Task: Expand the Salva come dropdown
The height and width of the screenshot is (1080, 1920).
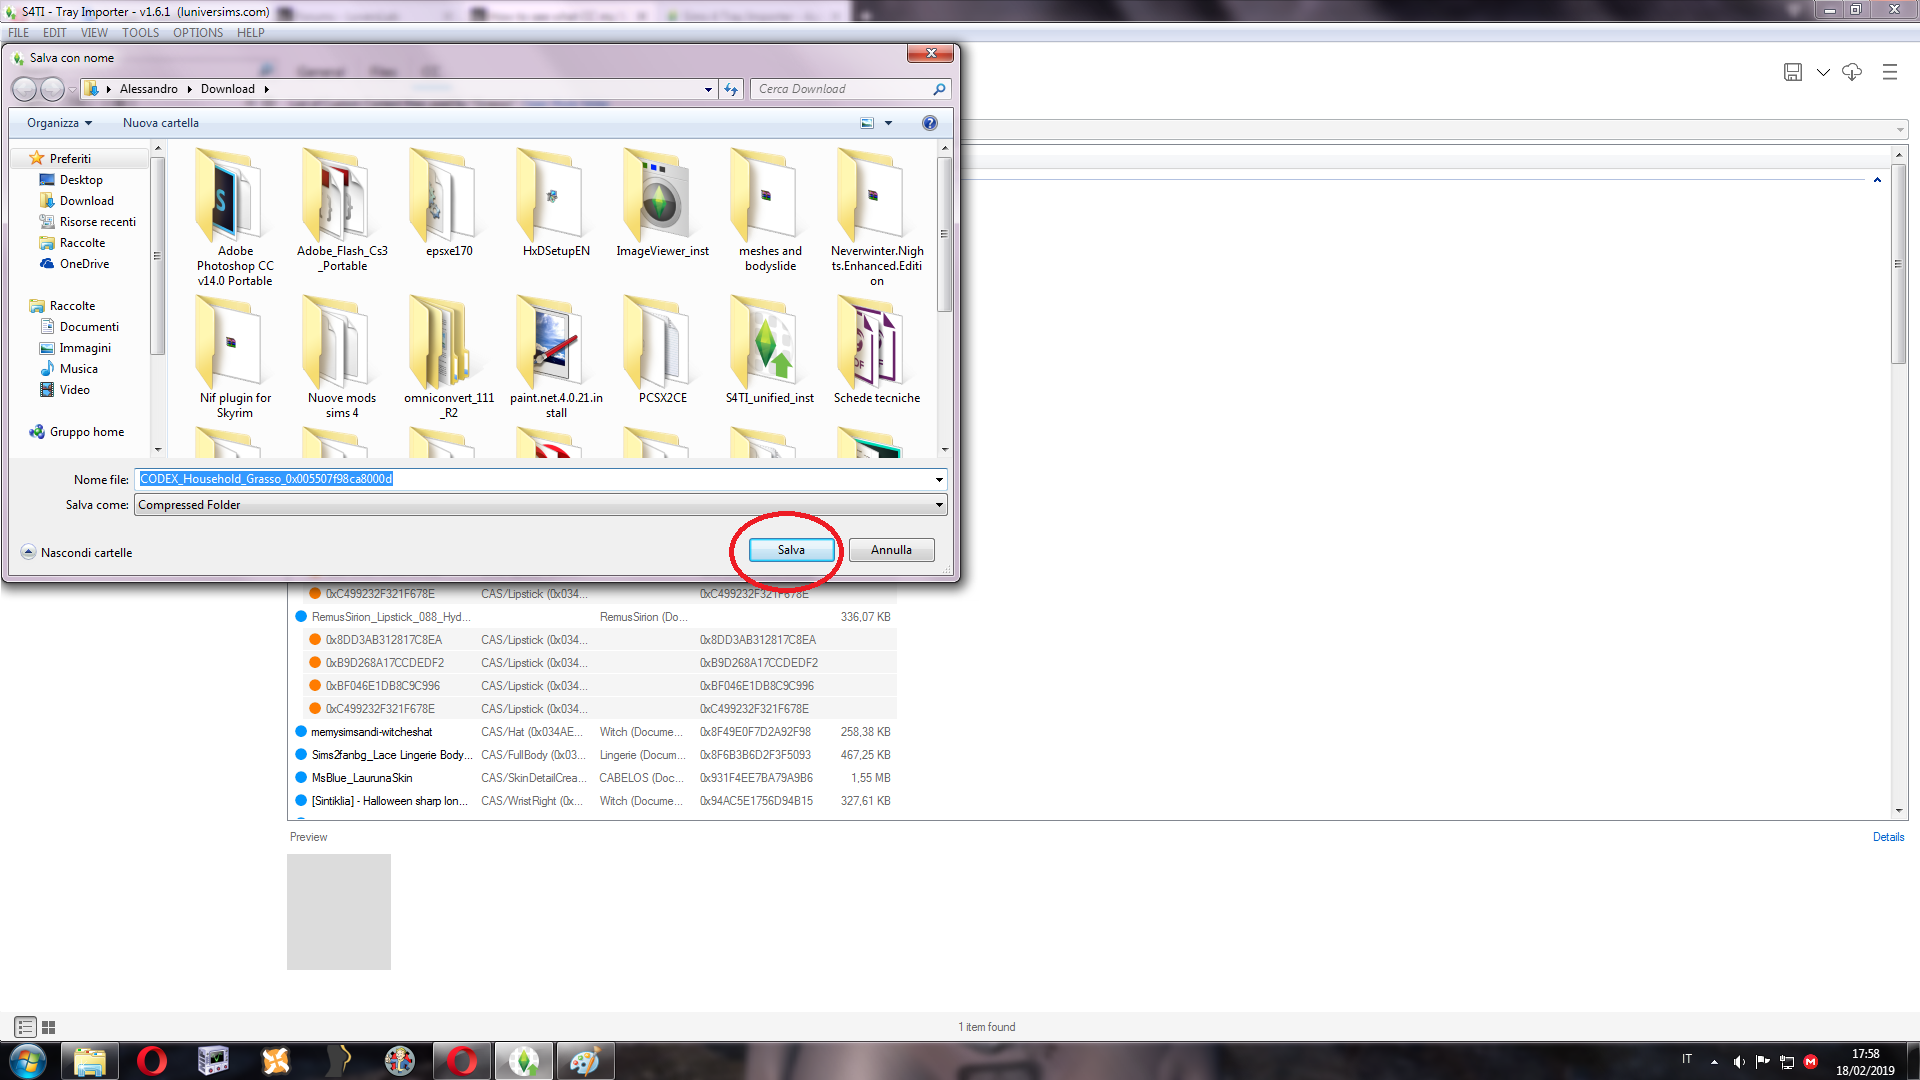Action: coord(938,504)
